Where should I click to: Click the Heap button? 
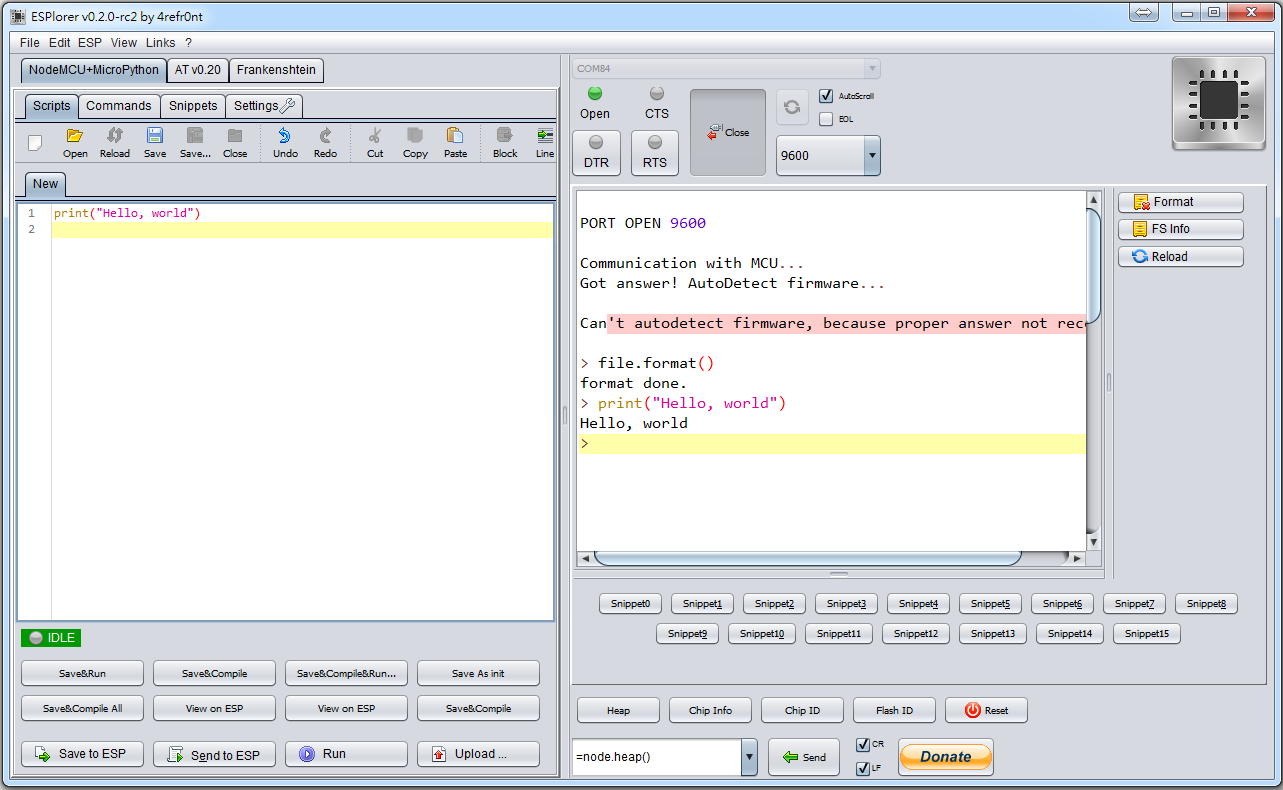[618, 710]
